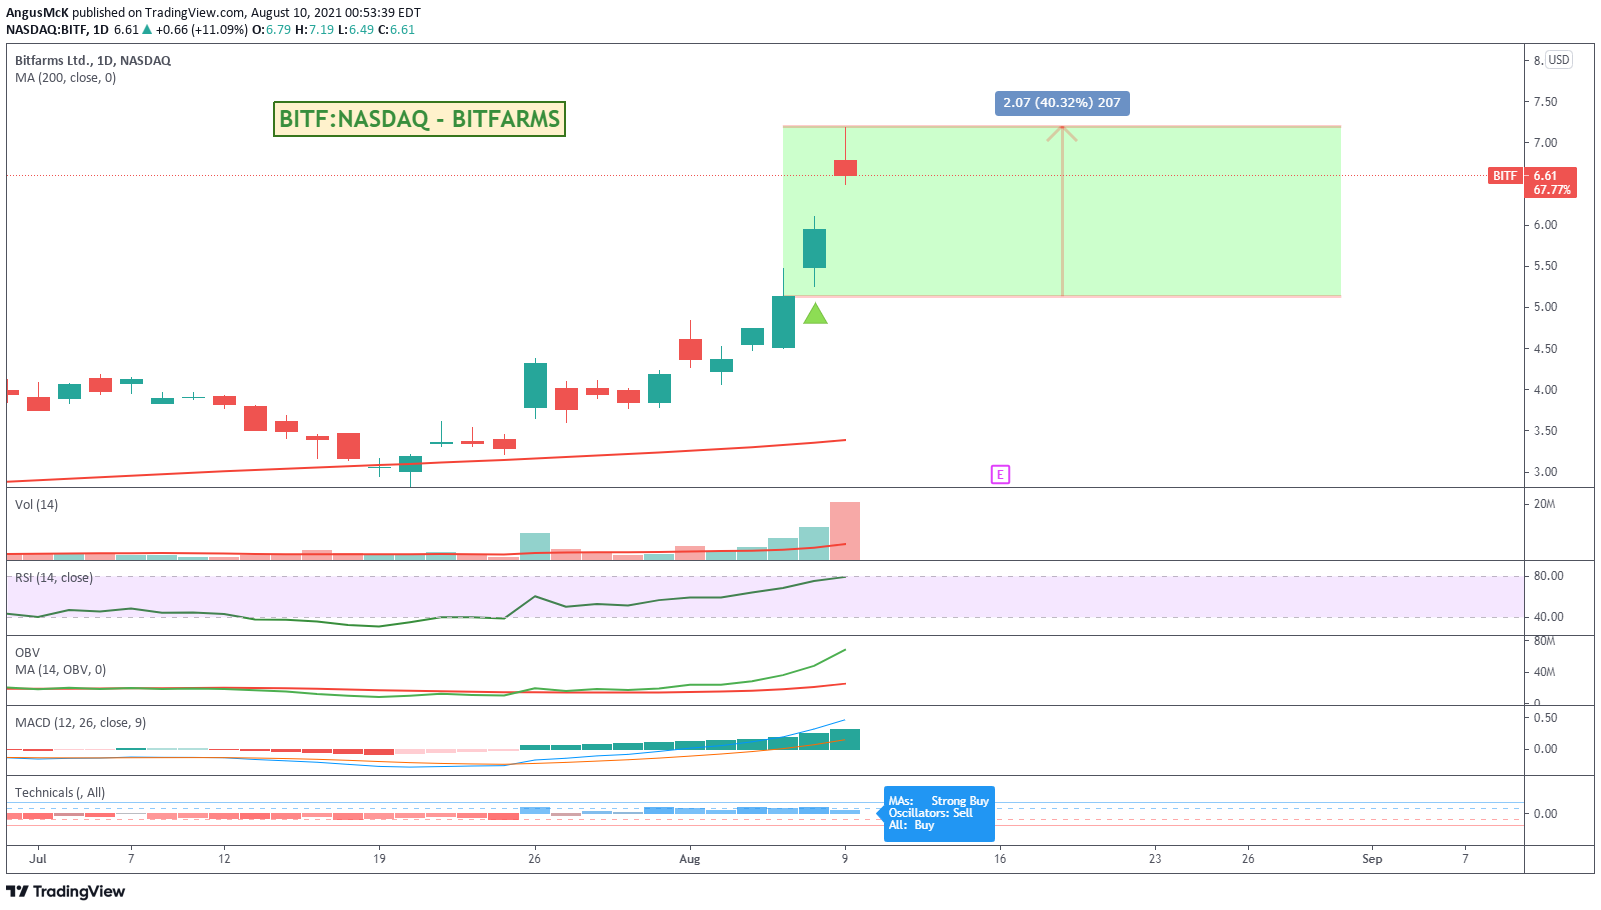The image size is (1601, 910).
Task: Select the RSI (14, close) indicator legend
Action: tap(53, 578)
